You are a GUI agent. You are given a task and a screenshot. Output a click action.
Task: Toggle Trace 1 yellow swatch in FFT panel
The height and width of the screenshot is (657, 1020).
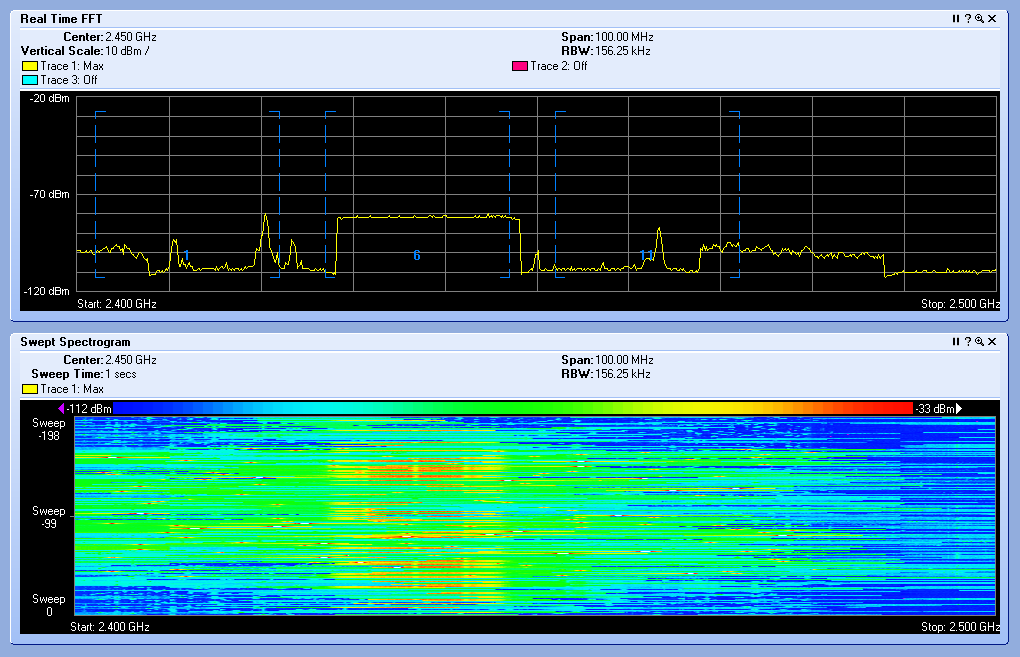pos(29,66)
